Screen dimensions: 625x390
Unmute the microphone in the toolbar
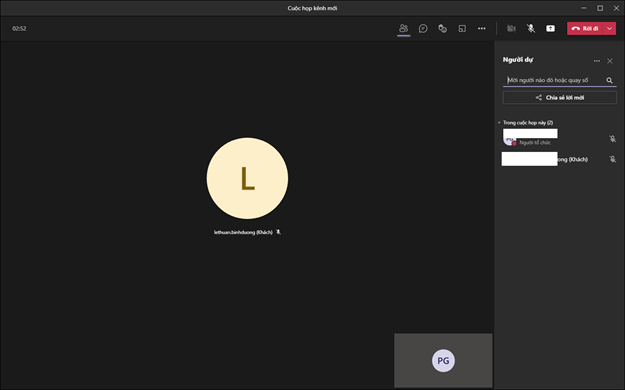pos(531,28)
